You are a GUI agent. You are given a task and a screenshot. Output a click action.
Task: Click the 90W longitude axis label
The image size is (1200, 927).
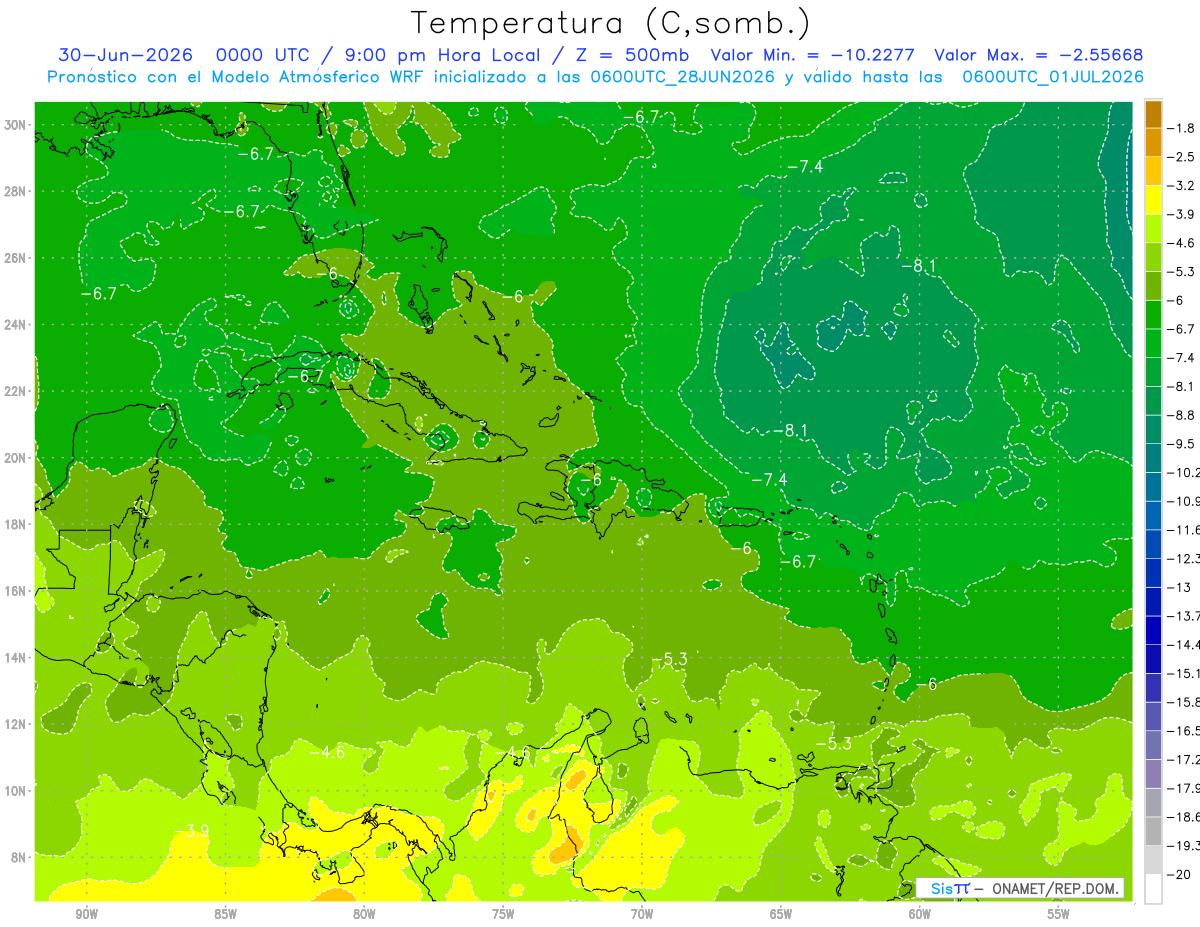point(87,915)
